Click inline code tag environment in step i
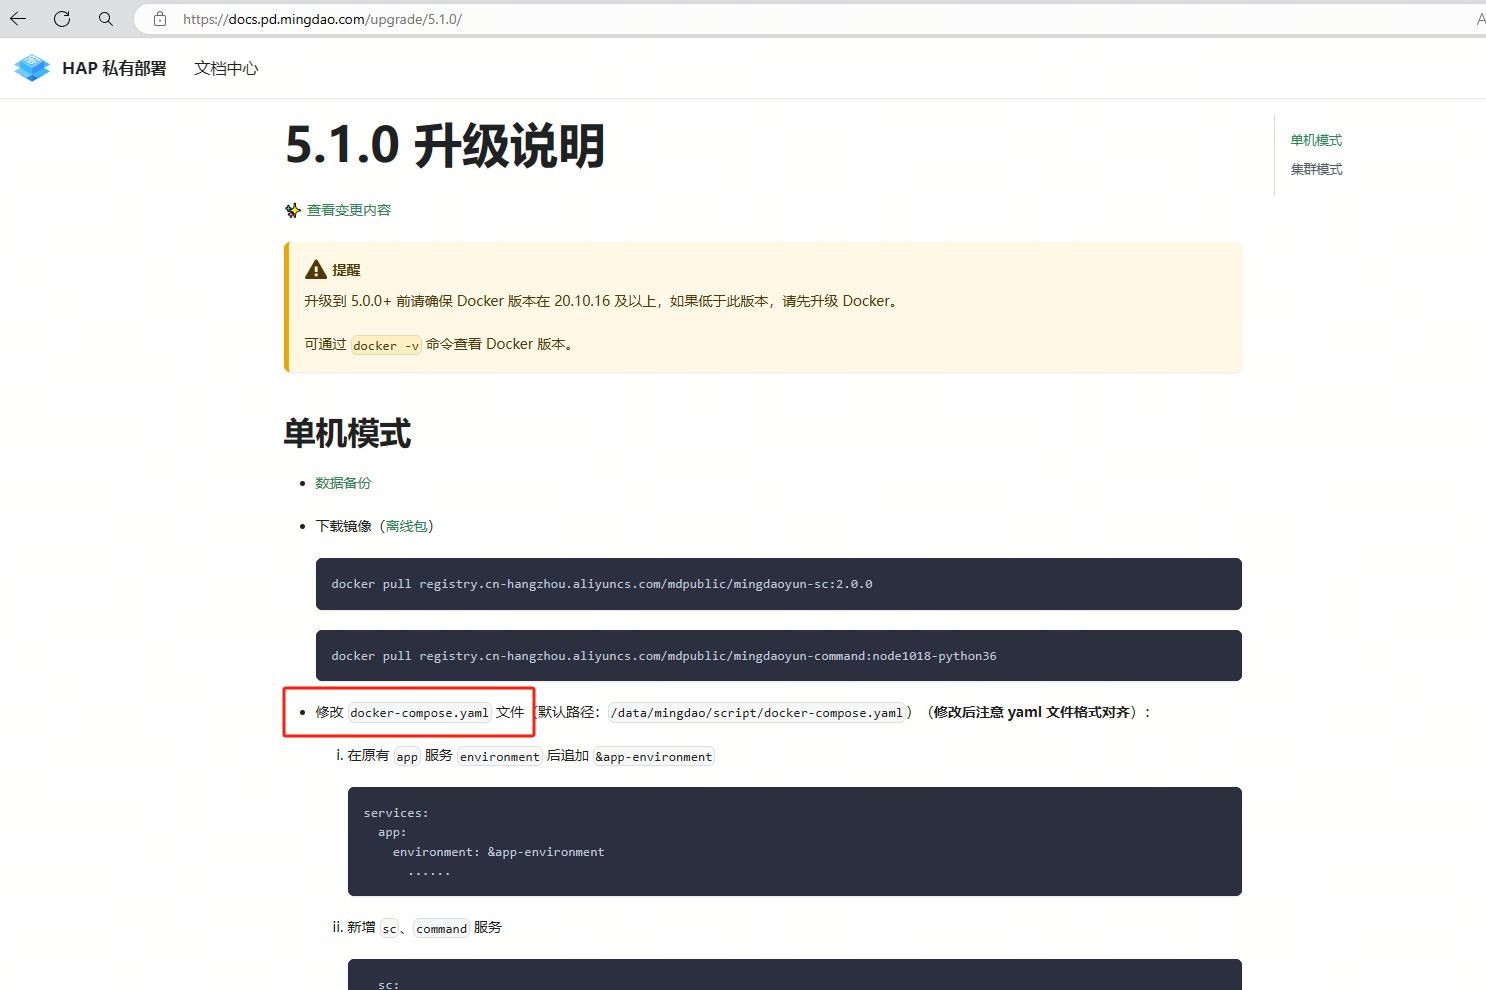 (500, 757)
